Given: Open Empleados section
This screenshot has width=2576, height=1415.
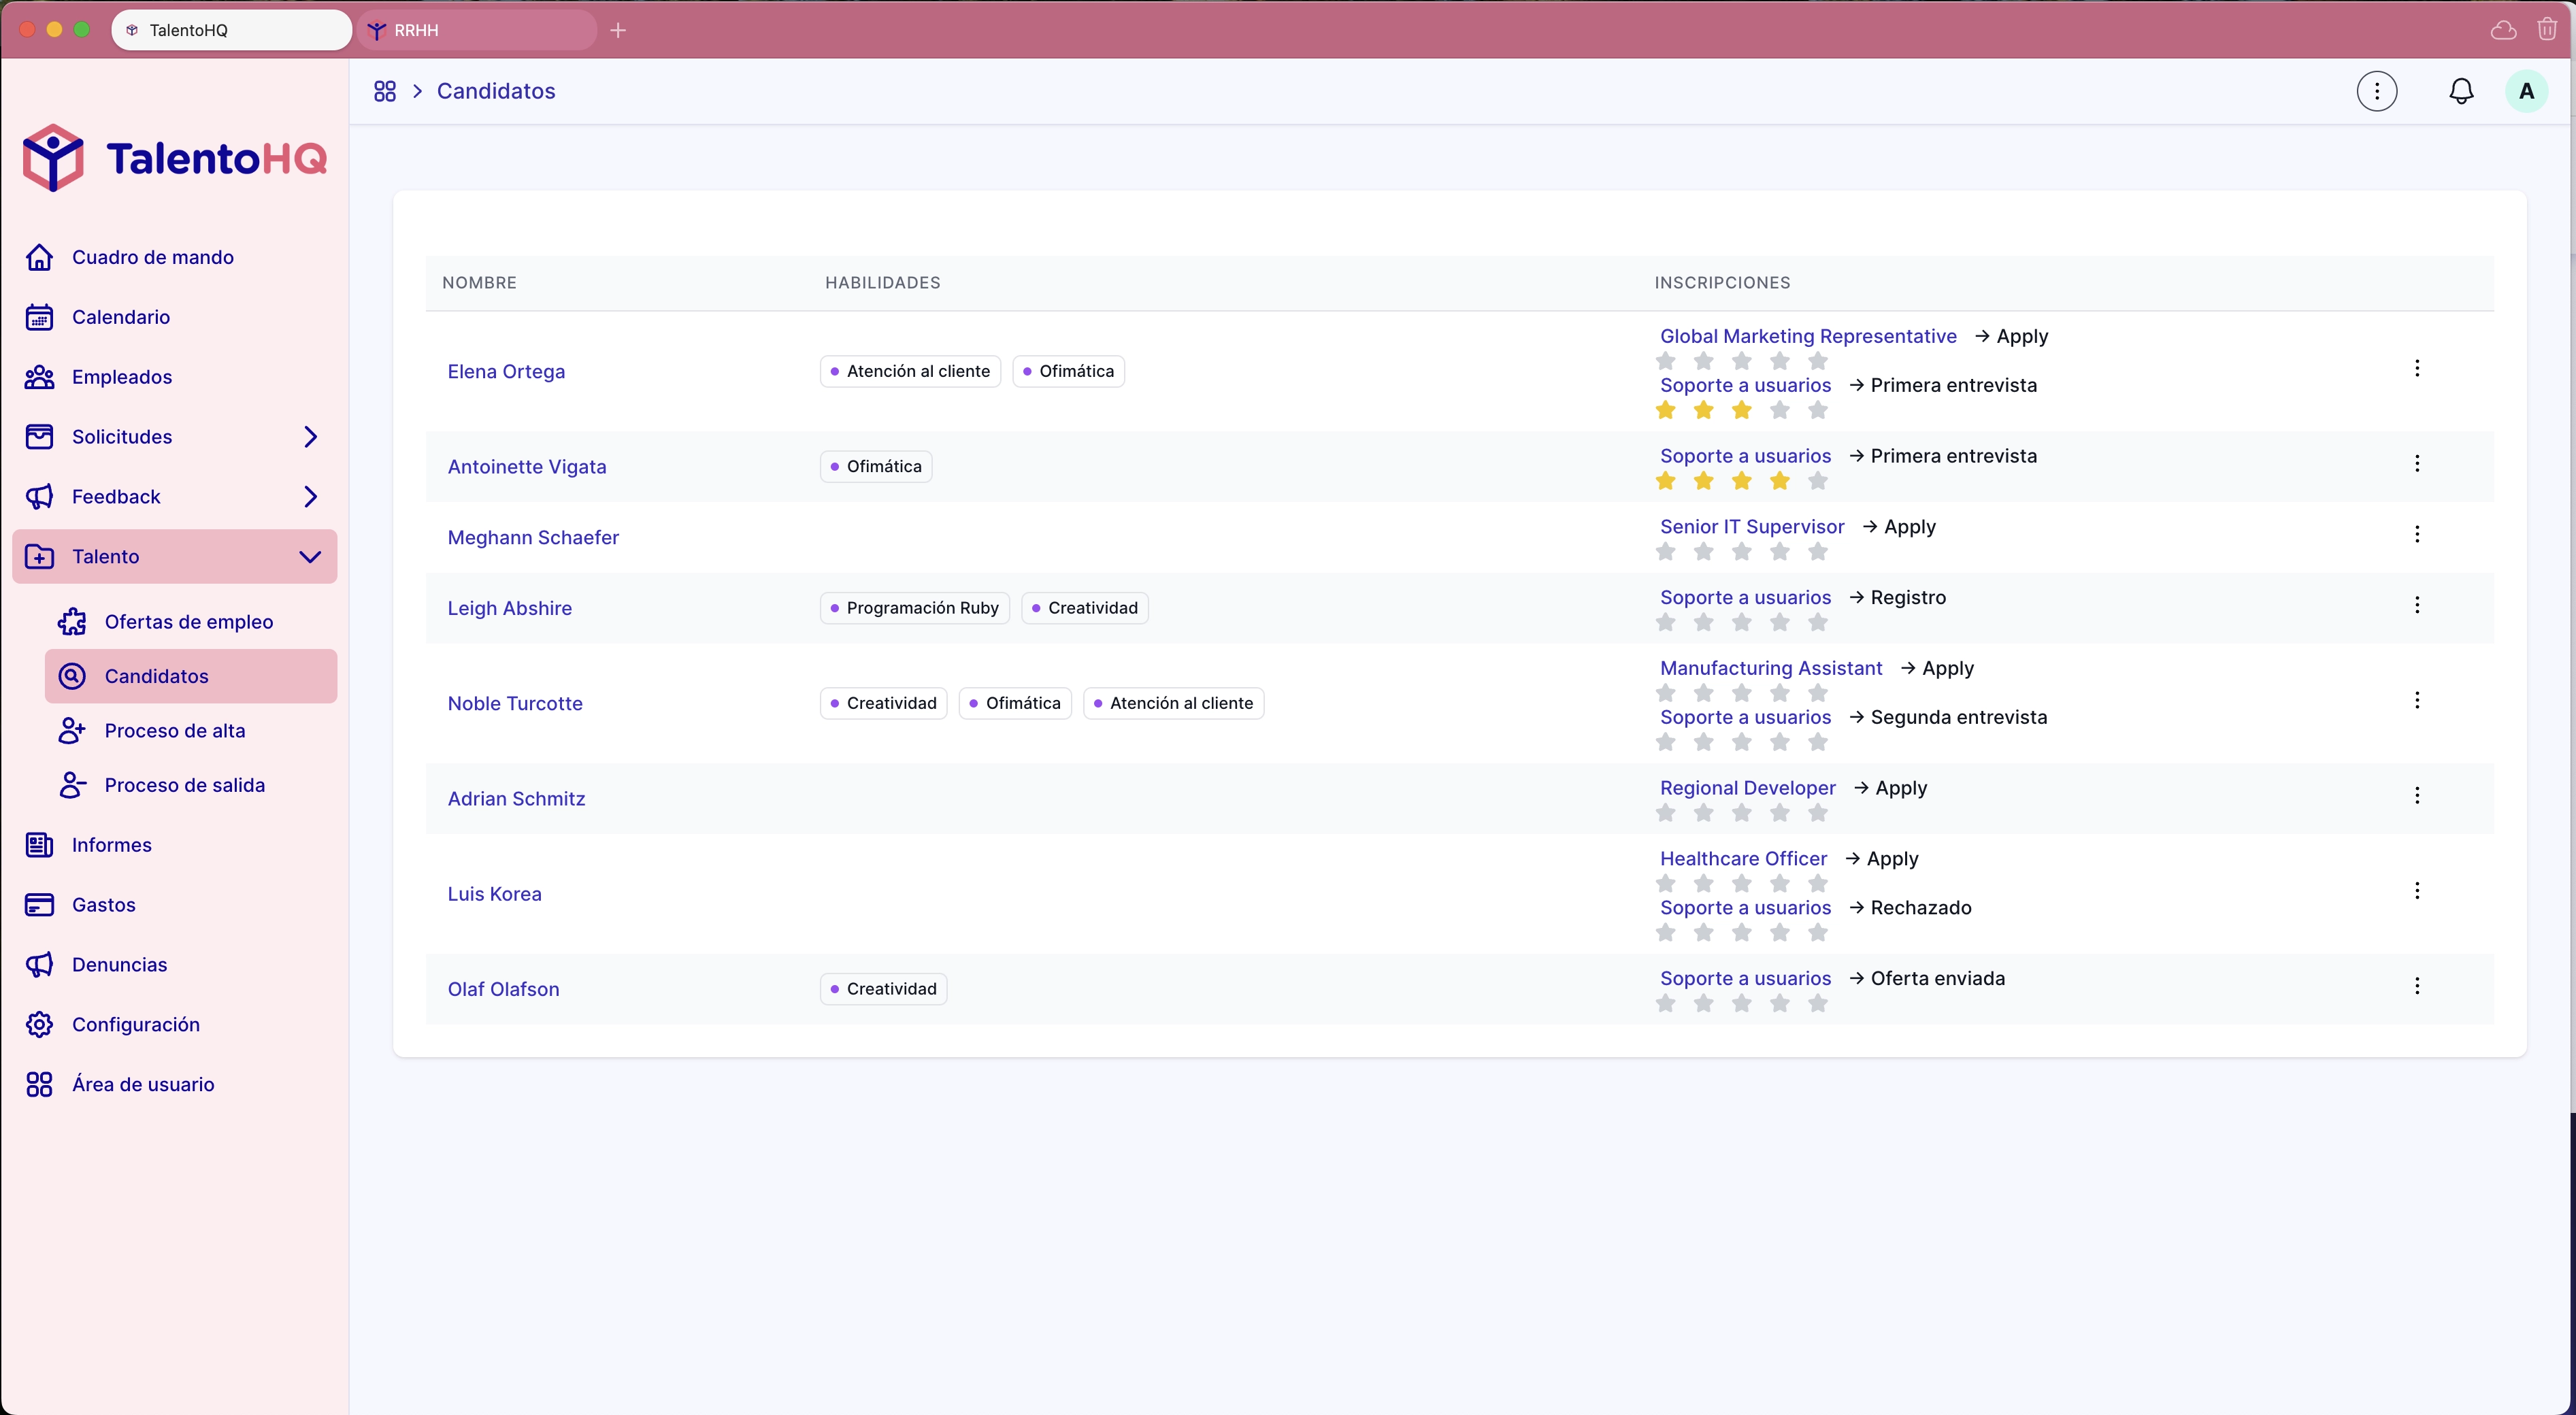Looking at the screenshot, I should click(x=122, y=376).
